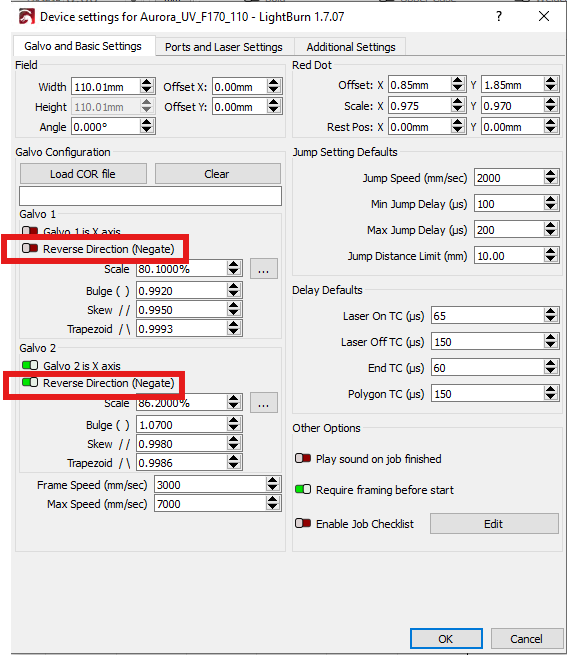Click the End TC stepper arrows
The image size is (567, 655).
[551, 368]
